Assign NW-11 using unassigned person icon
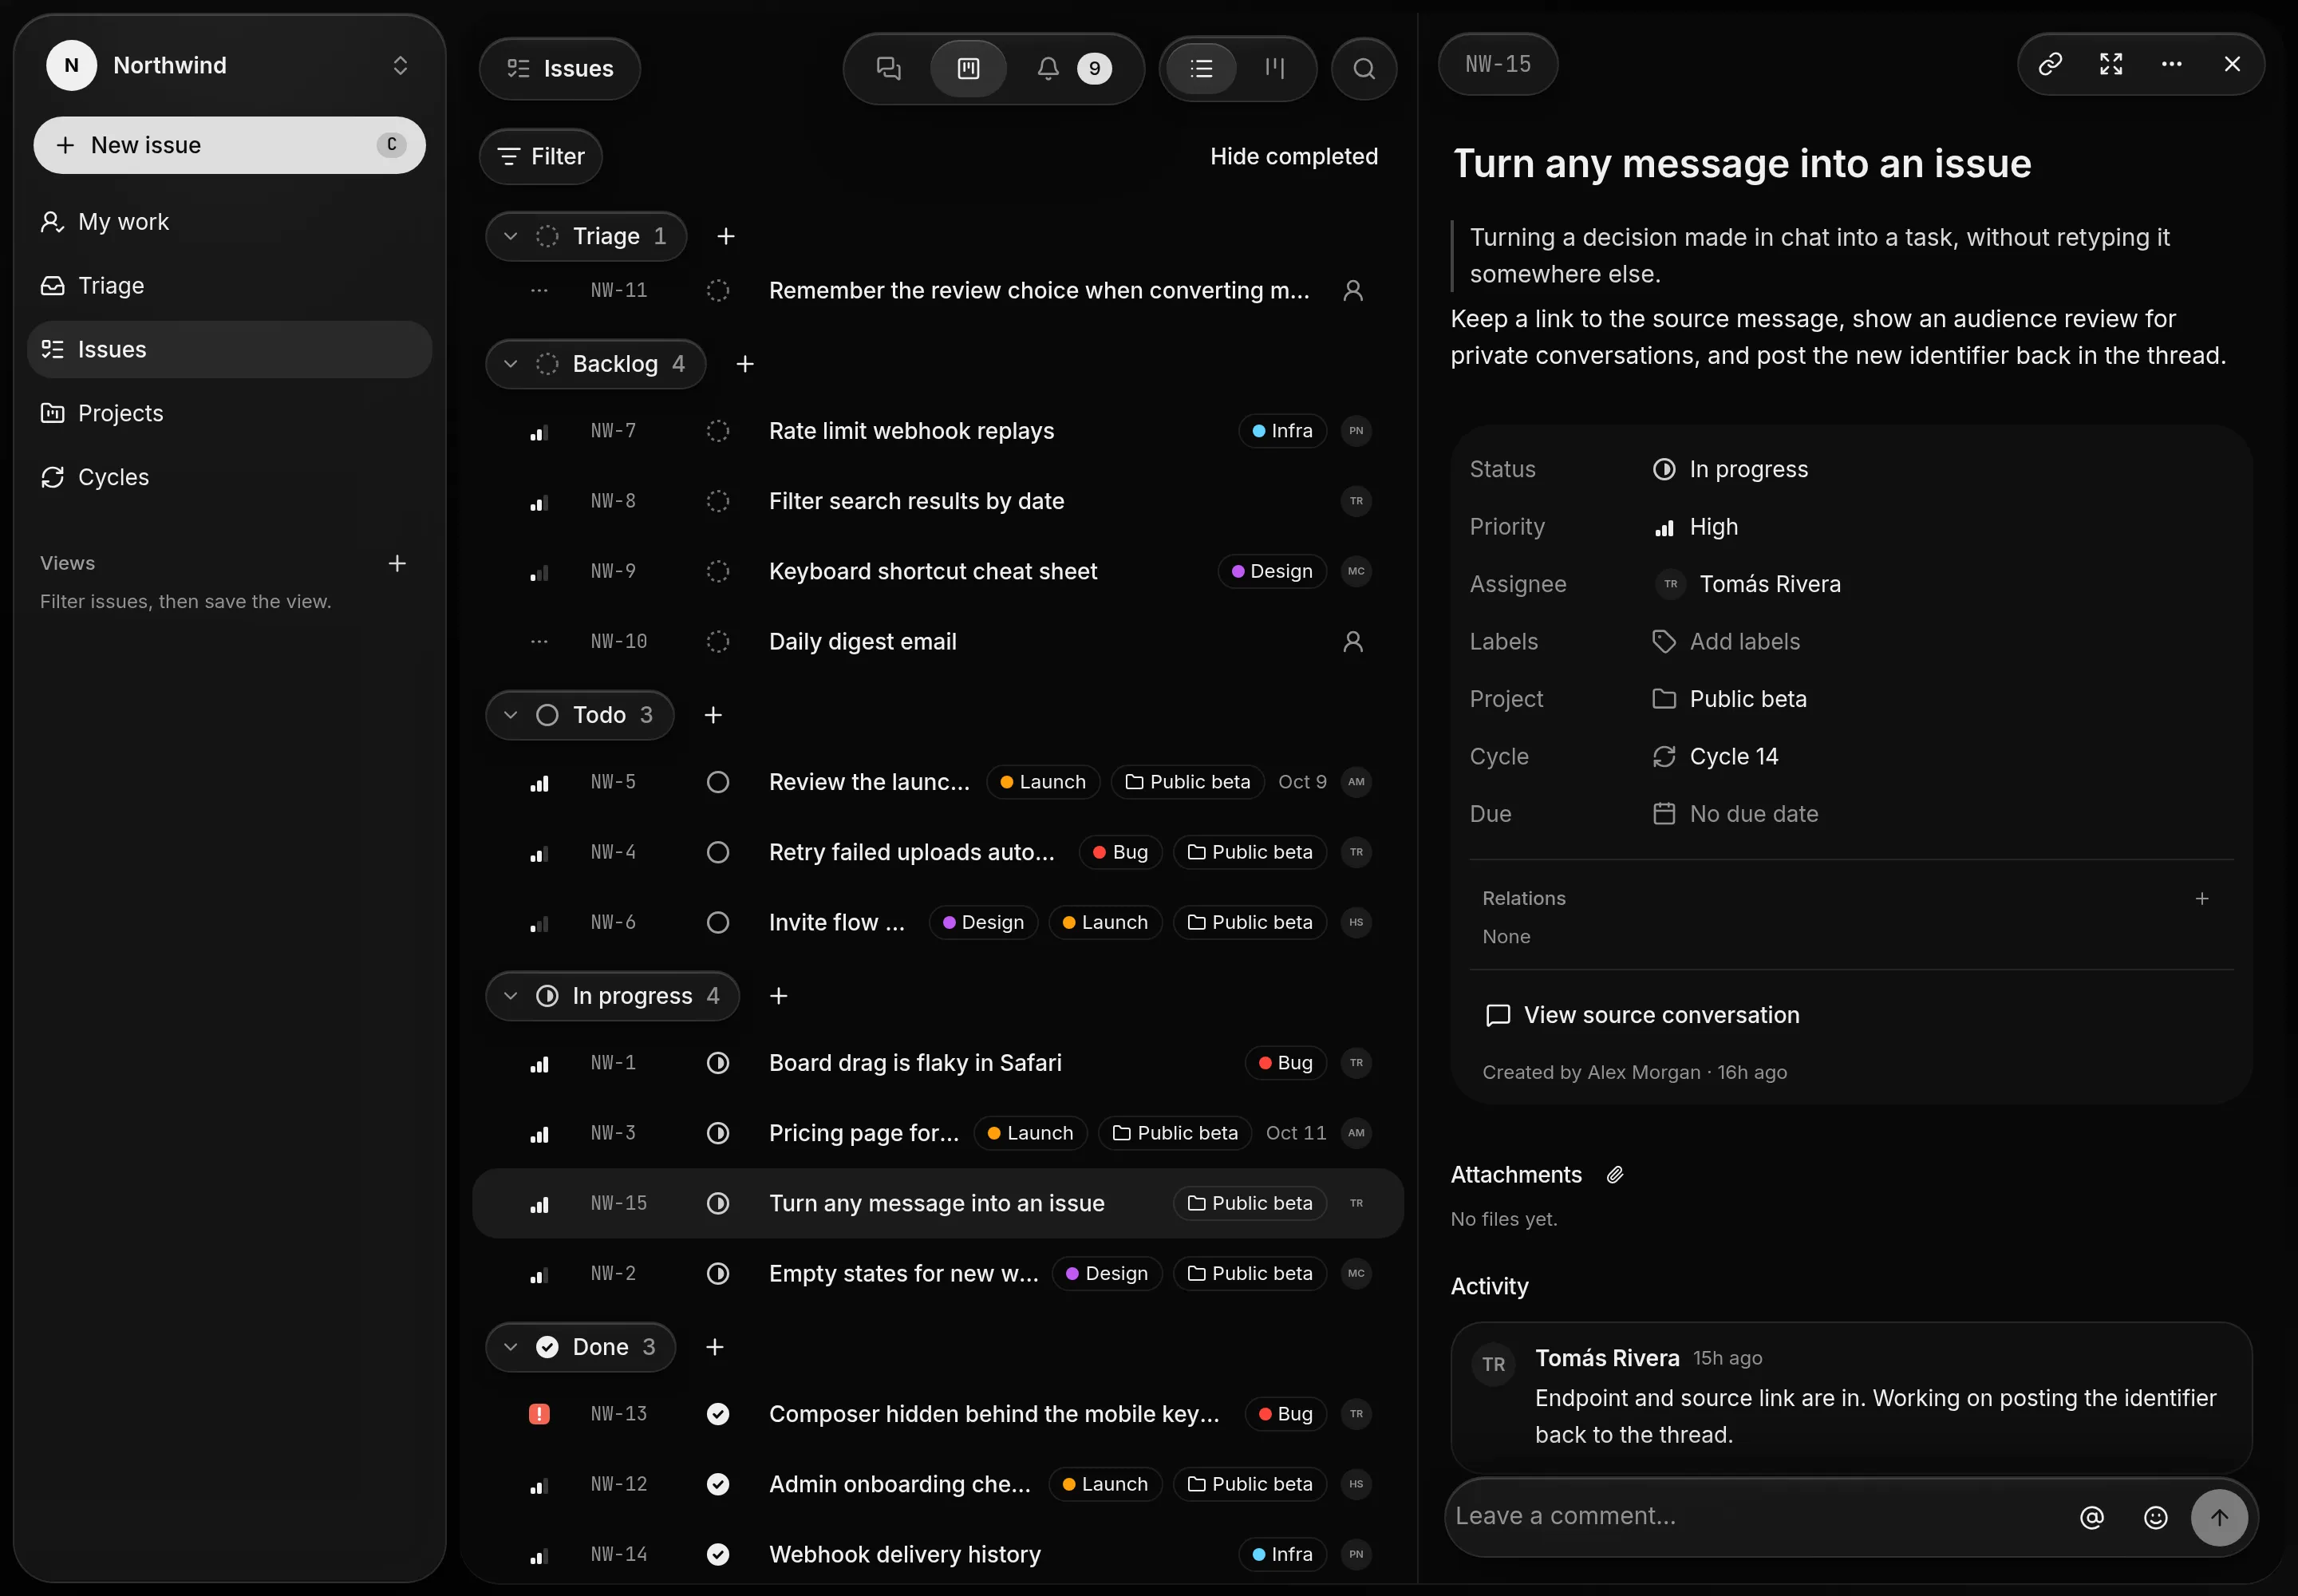 [x=1353, y=291]
